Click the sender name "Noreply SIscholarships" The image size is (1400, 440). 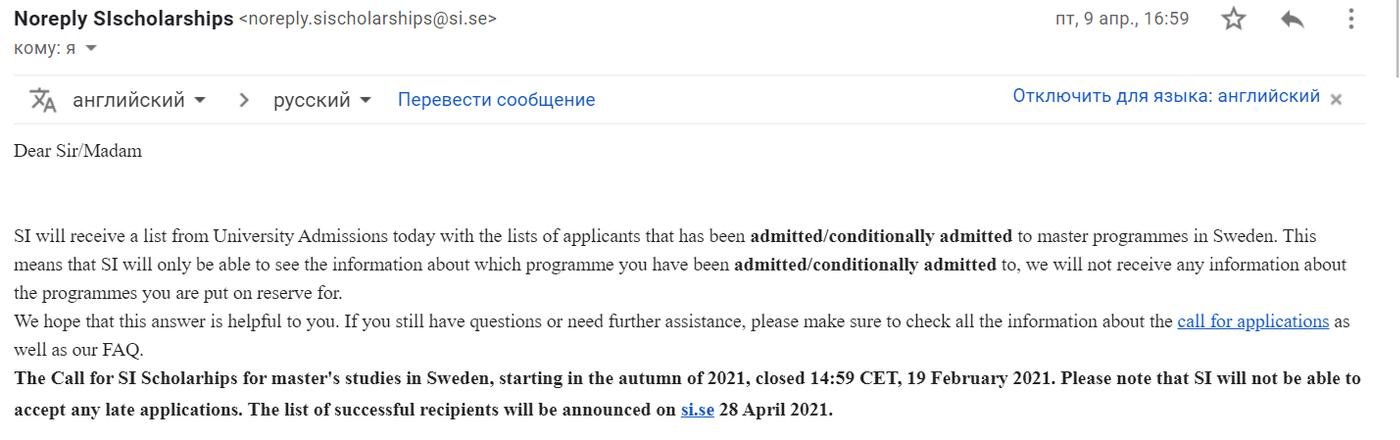tap(123, 18)
